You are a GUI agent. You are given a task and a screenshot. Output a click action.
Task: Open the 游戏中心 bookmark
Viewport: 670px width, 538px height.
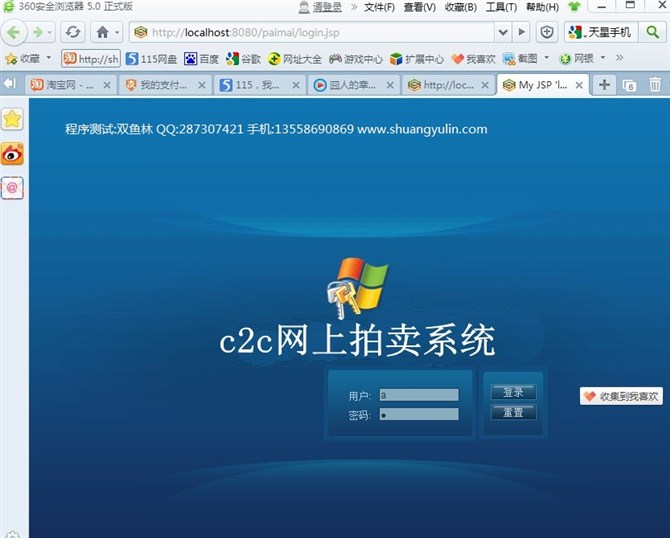(356, 59)
